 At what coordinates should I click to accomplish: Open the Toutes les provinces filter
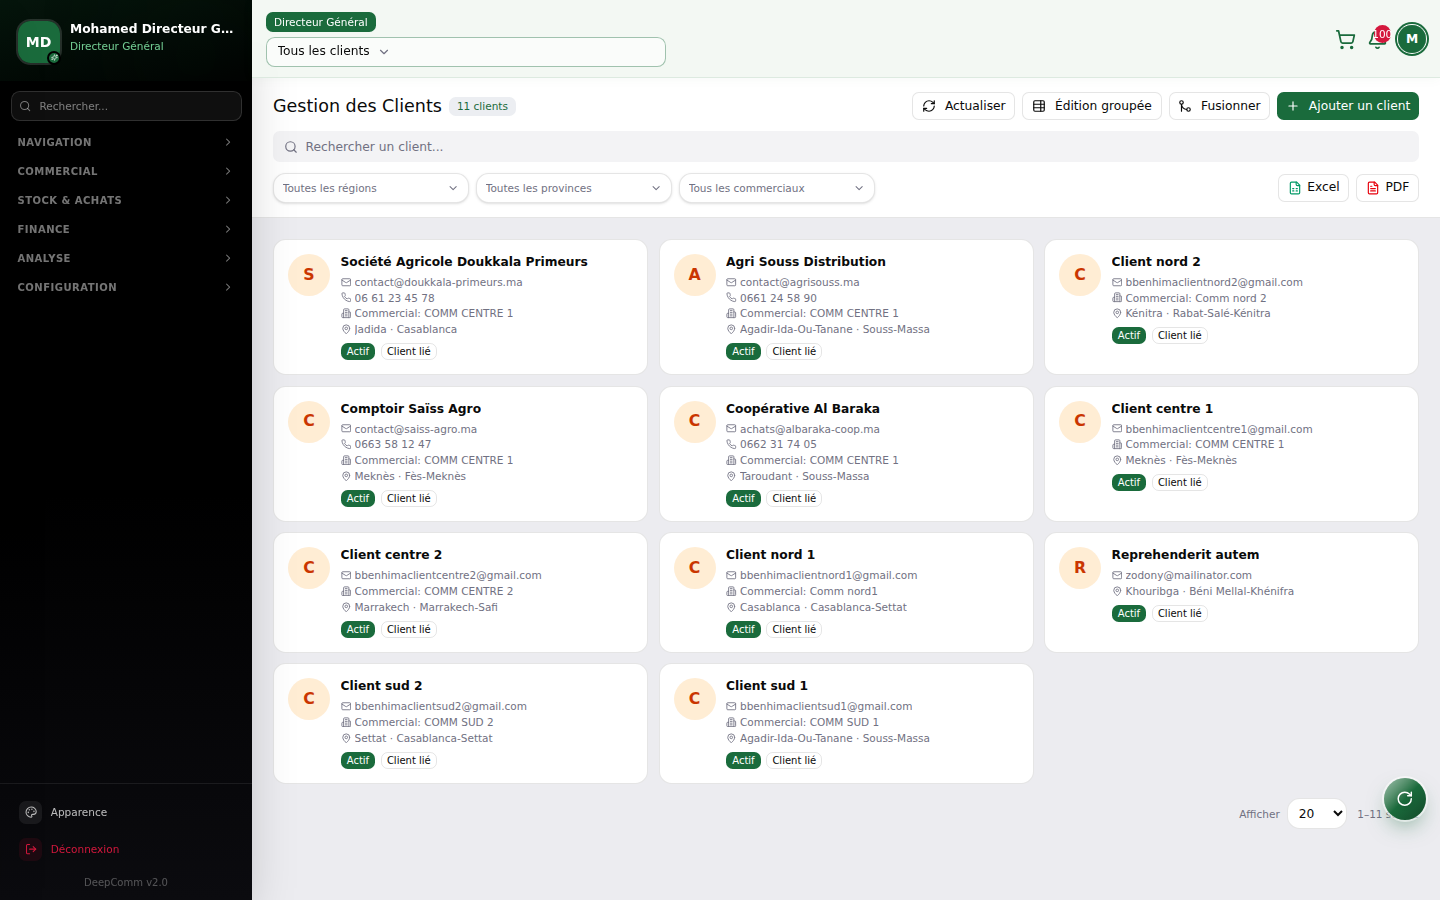coord(574,188)
